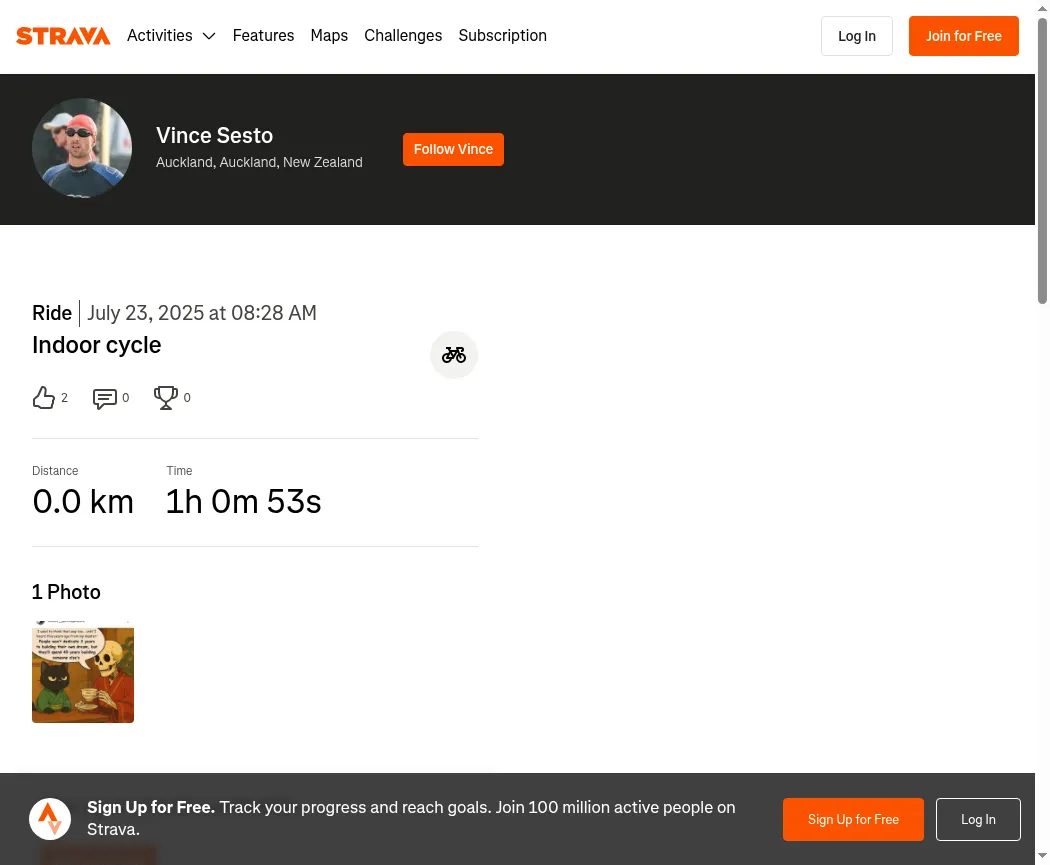
Task: Open Vince Sesto's profile picture
Action: coord(82,148)
